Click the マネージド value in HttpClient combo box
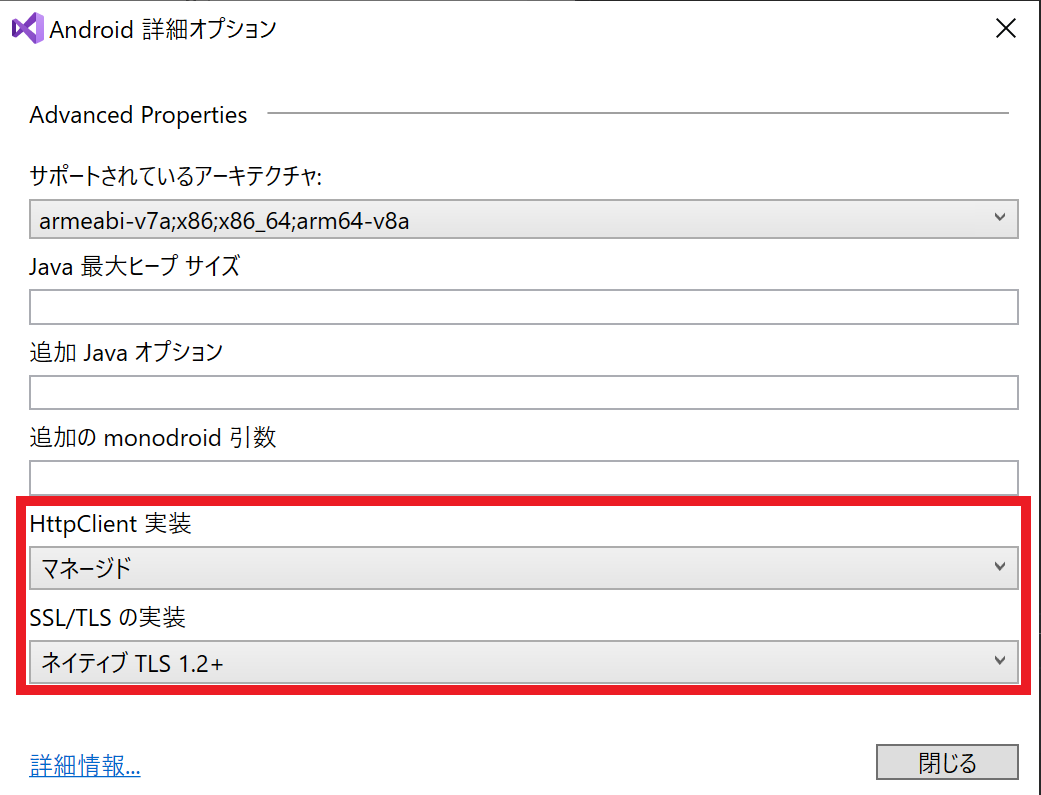 click(86, 569)
